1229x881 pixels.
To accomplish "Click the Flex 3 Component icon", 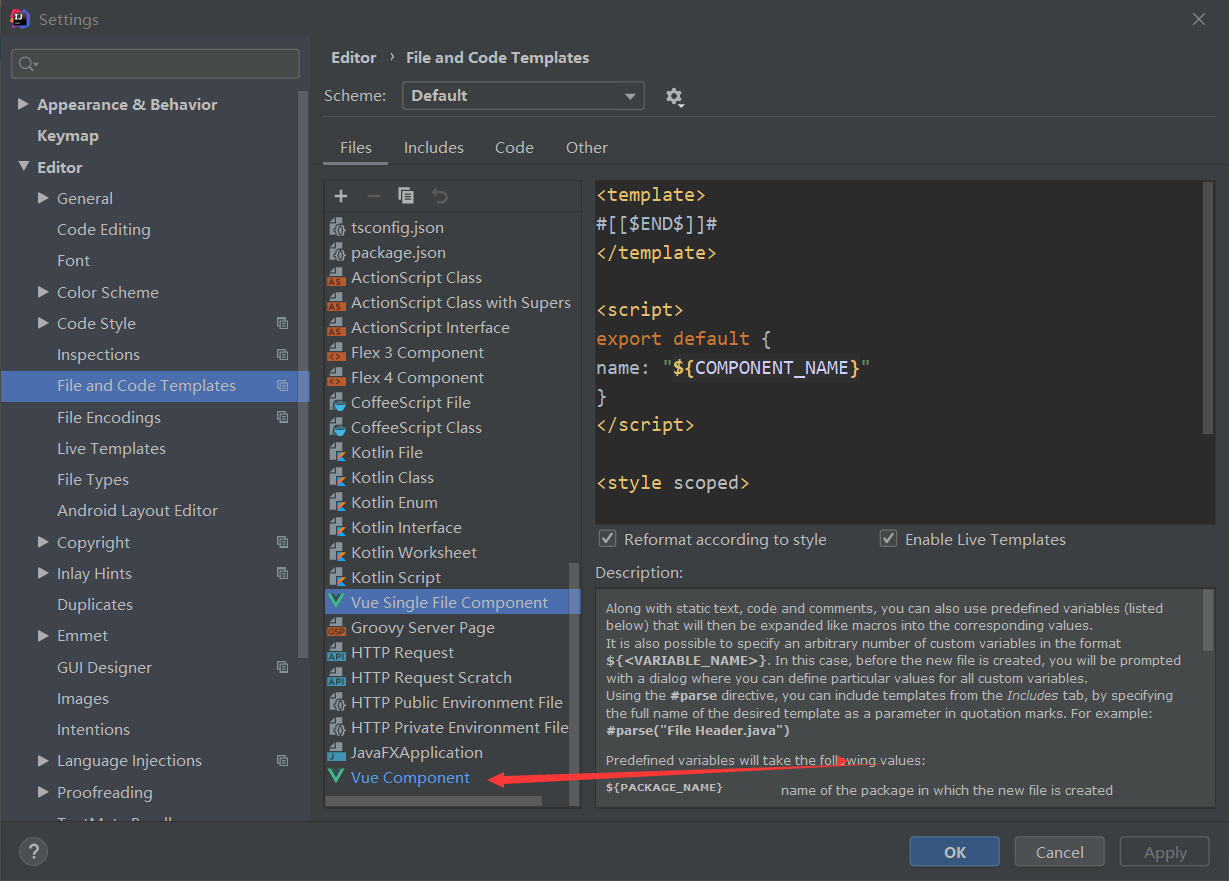I will 337,353.
